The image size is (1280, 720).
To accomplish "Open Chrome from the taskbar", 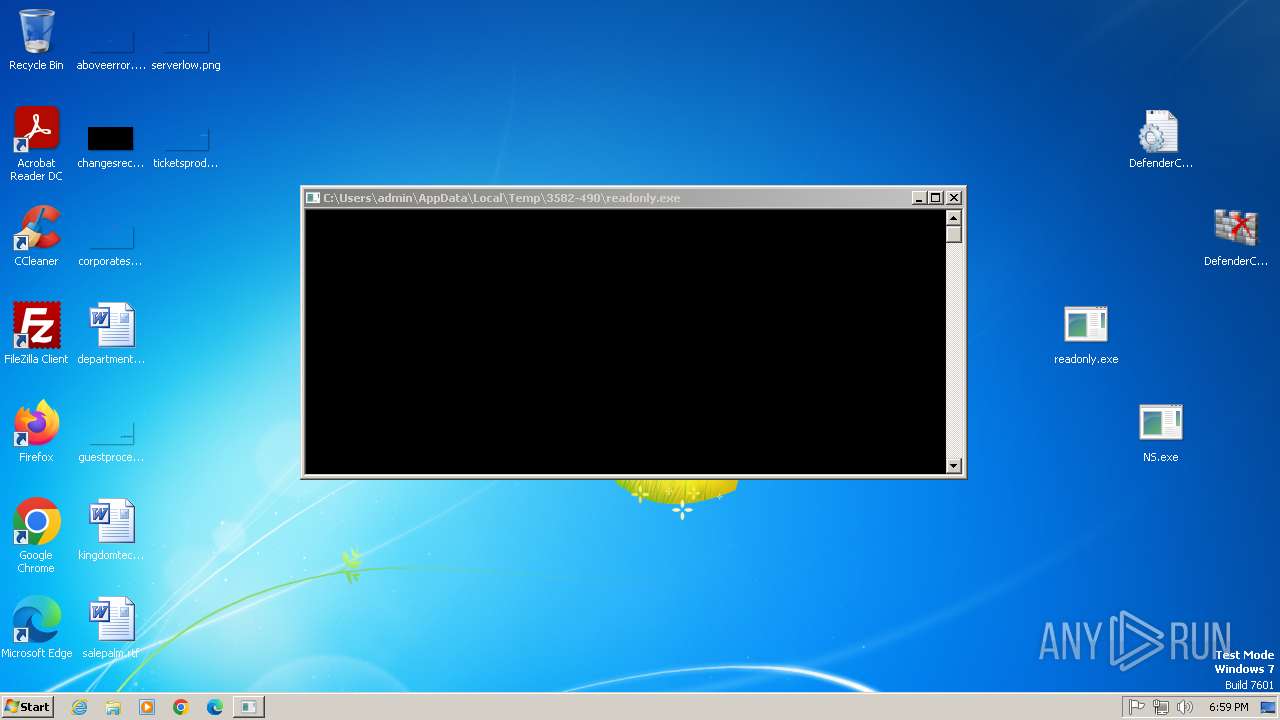I will click(181, 707).
